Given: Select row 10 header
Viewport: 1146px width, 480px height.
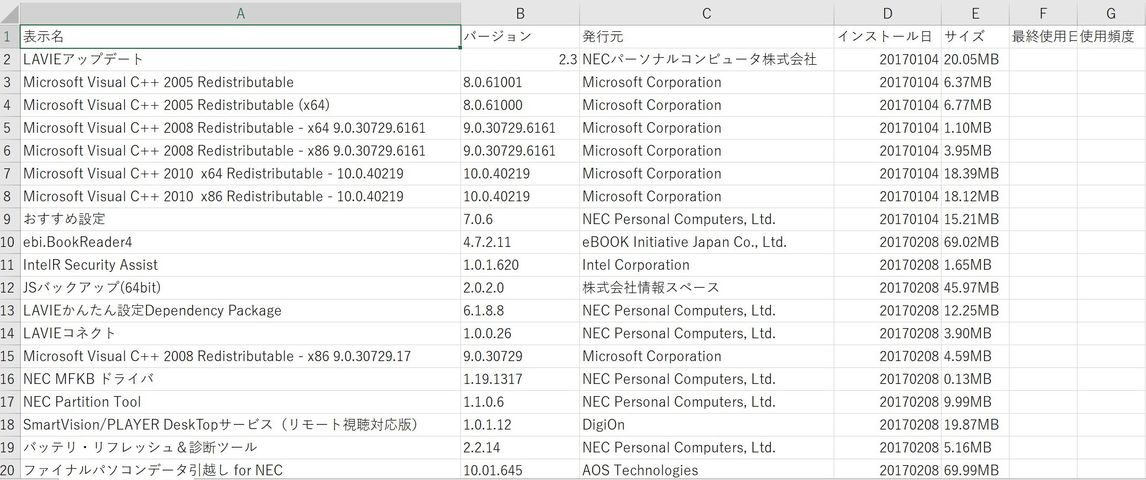Looking at the screenshot, I should (10, 242).
